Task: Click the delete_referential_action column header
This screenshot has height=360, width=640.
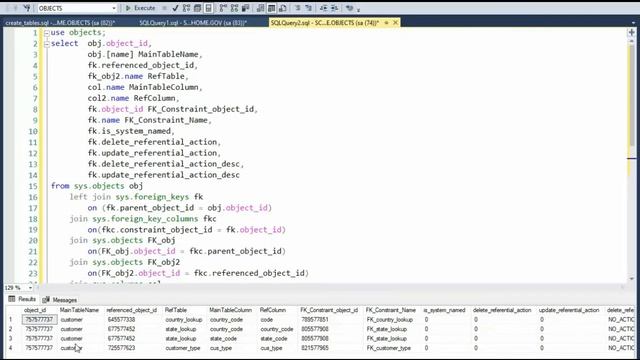Action: point(502,310)
